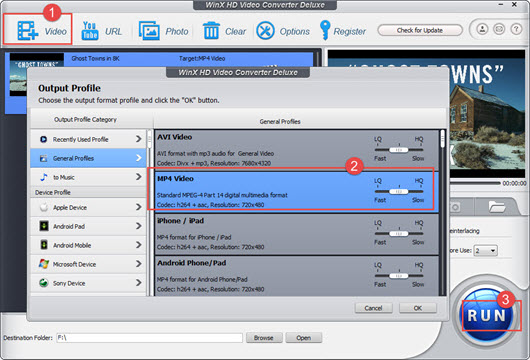The height and width of the screenshot is (360, 530).
Task: Adjust the AVI Video quality slider
Action: [399, 149]
